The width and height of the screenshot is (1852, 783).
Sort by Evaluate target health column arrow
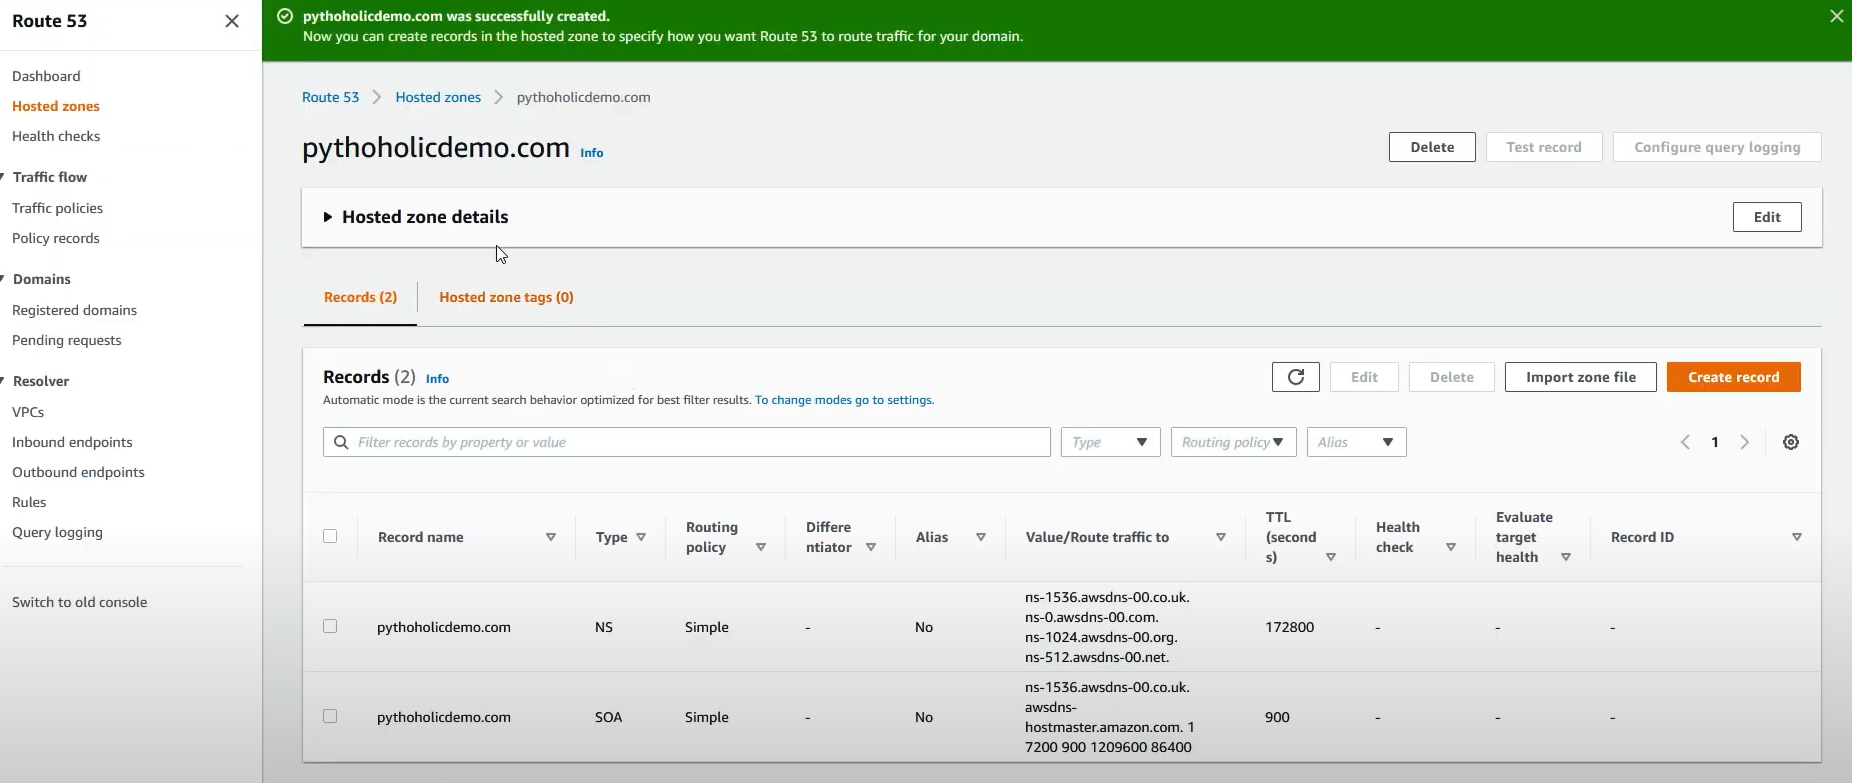tap(1566, 557)
